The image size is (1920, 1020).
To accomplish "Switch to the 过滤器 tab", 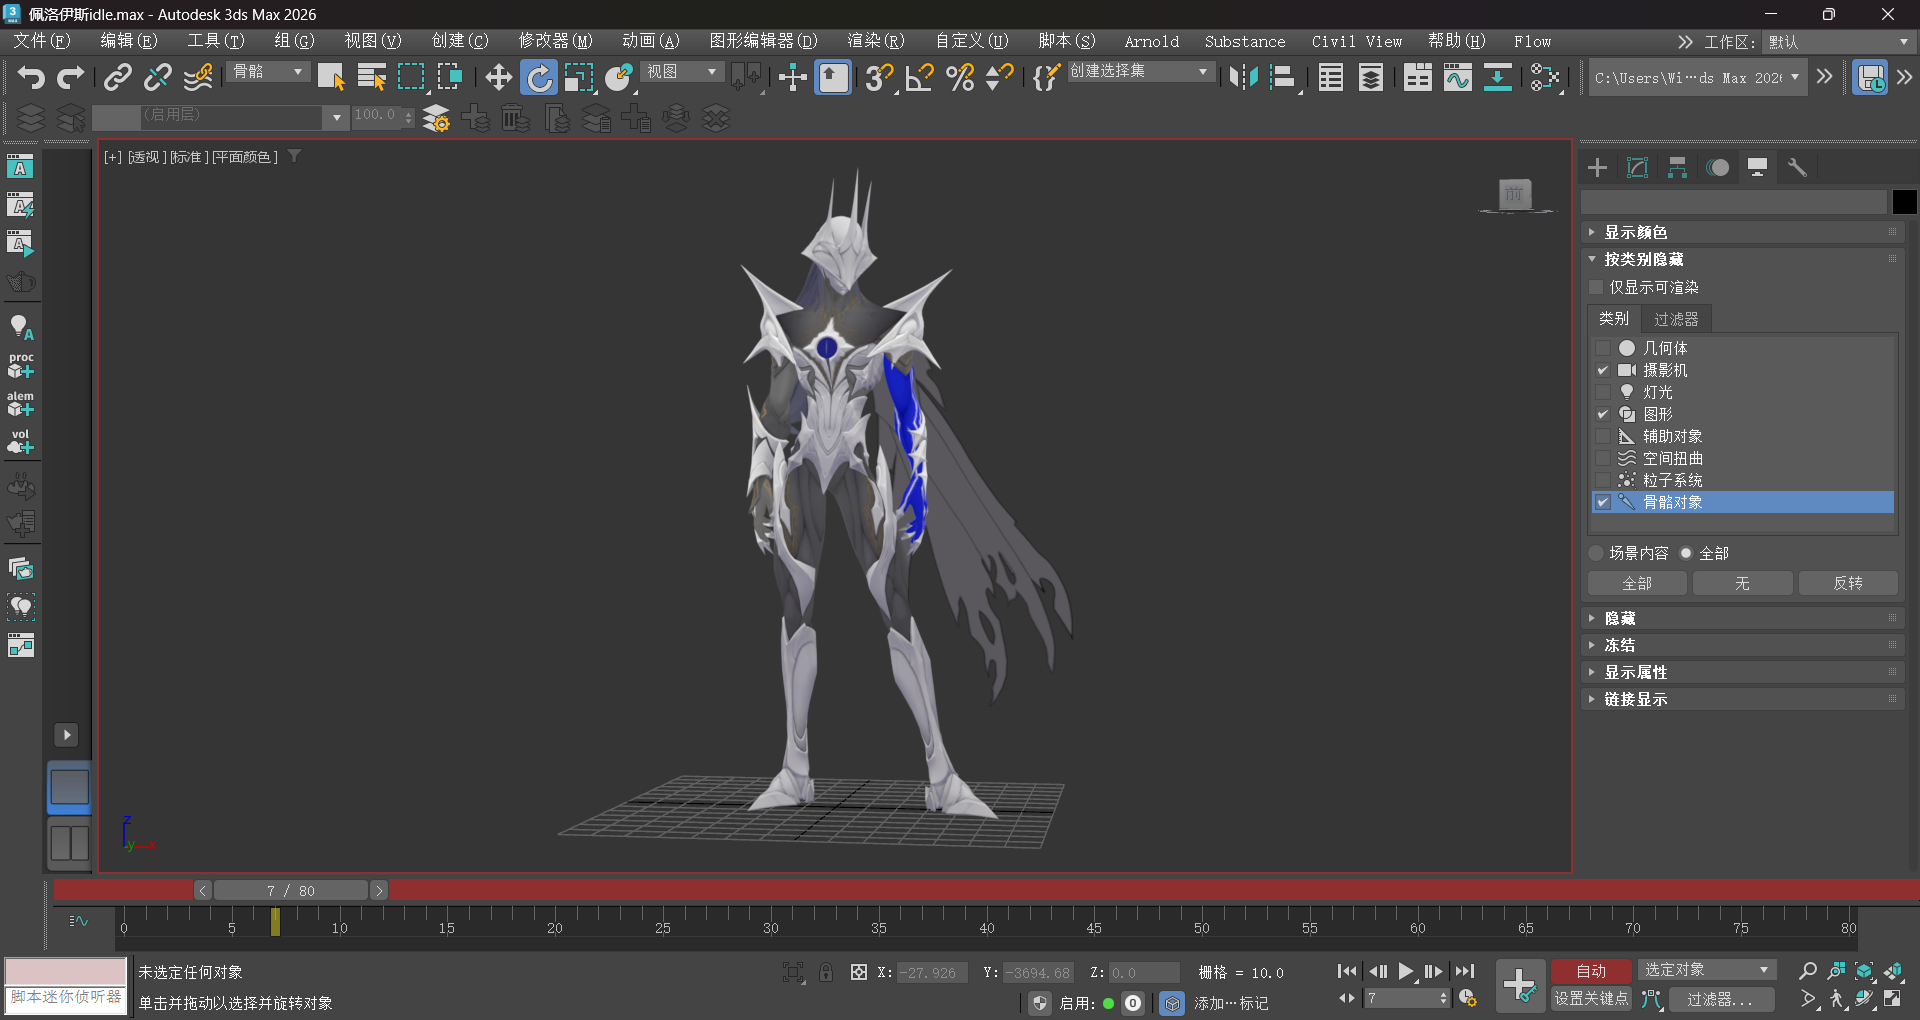I will 1676,319.
